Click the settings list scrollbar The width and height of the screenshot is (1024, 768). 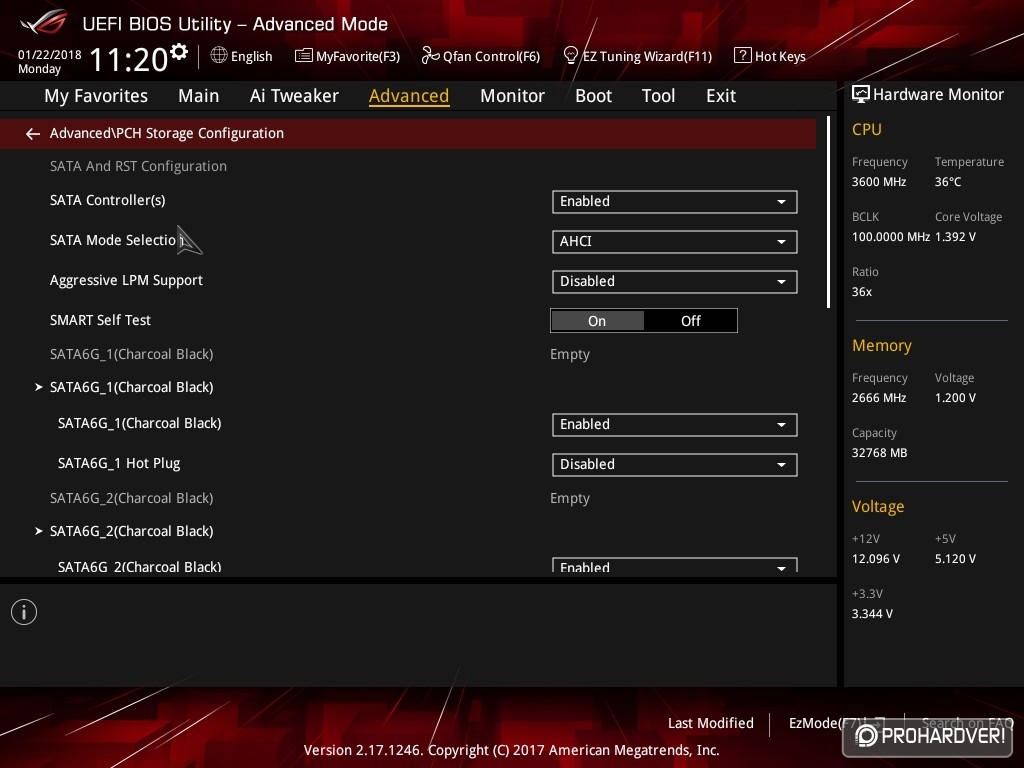click(828, 212)
